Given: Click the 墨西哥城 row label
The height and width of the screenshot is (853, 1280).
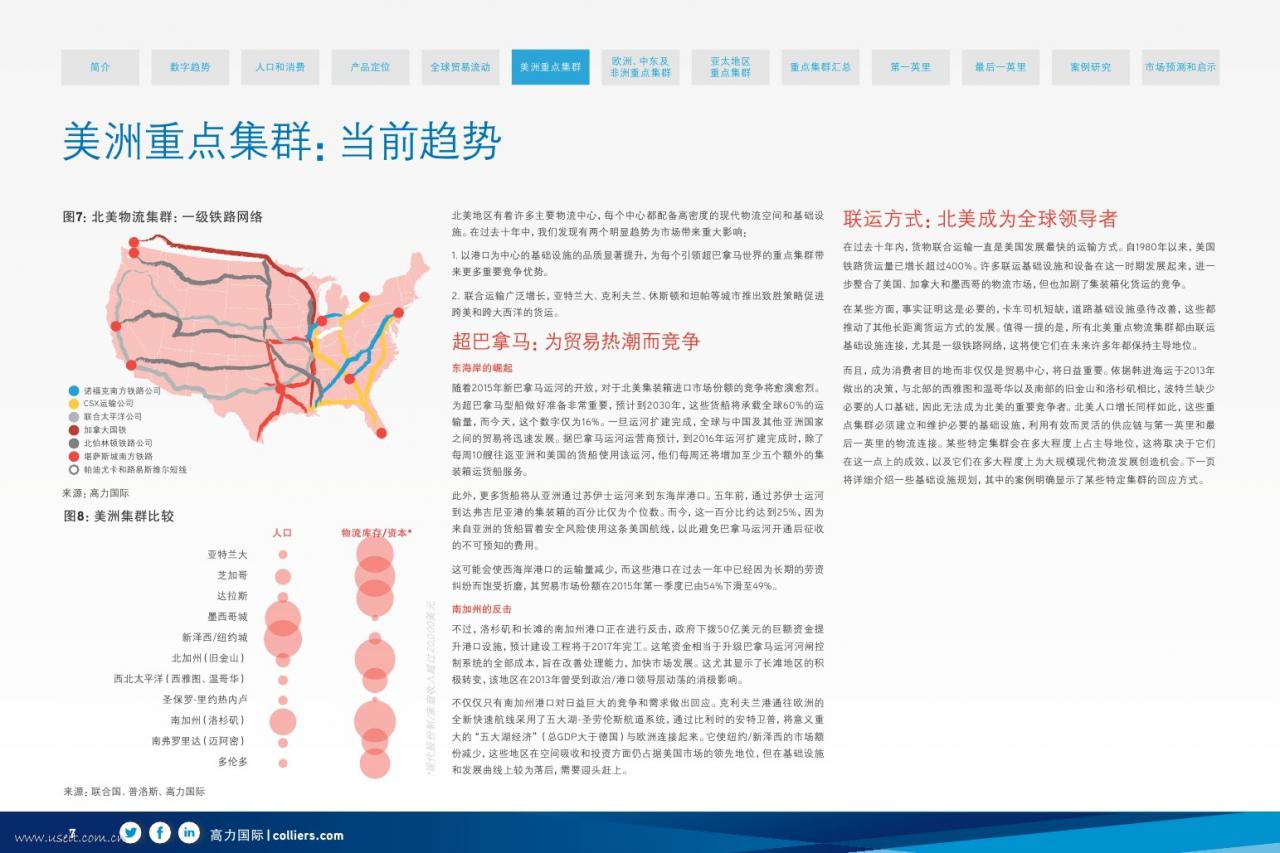Looking at the screenshot, I should 227,617.
